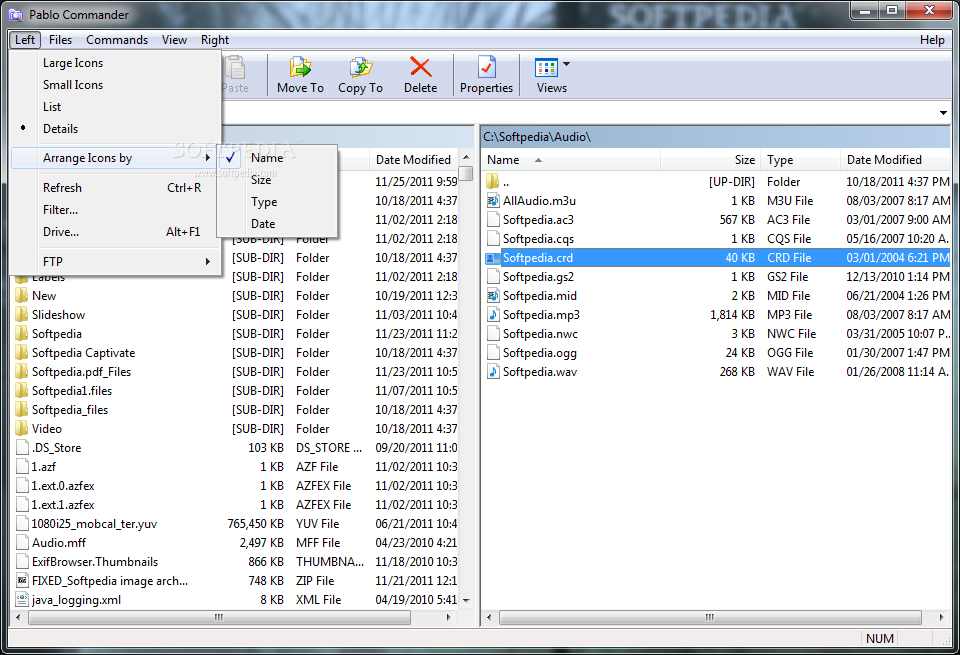The width and height of the screenshot is (960, 655).
Task: Click left panel horizontal scrollbar thumb
Action: click(x=219, y=618)
